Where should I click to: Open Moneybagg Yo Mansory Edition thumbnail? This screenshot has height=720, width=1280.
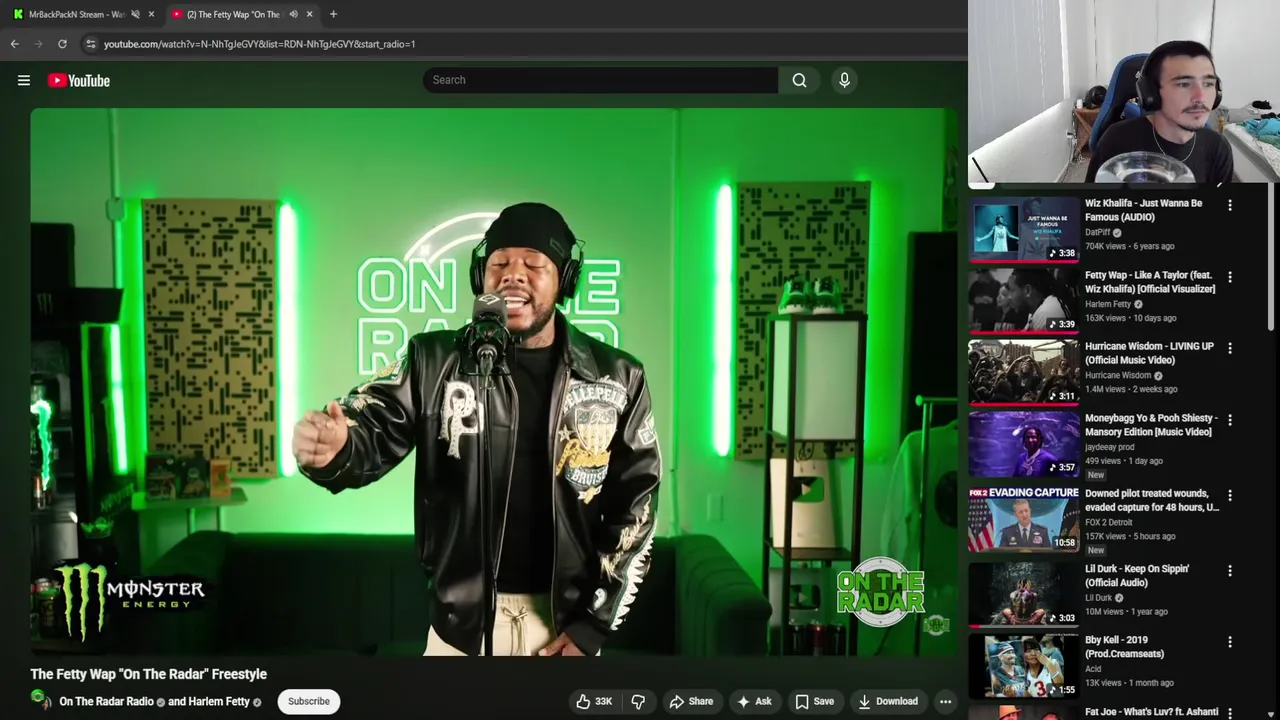1023,444
